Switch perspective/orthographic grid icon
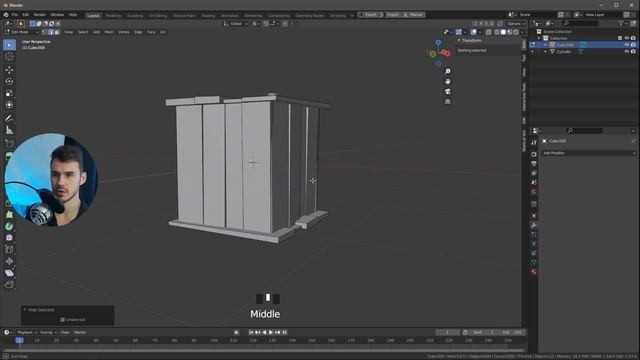Viewport: 640px width, 360px height. 448,102
